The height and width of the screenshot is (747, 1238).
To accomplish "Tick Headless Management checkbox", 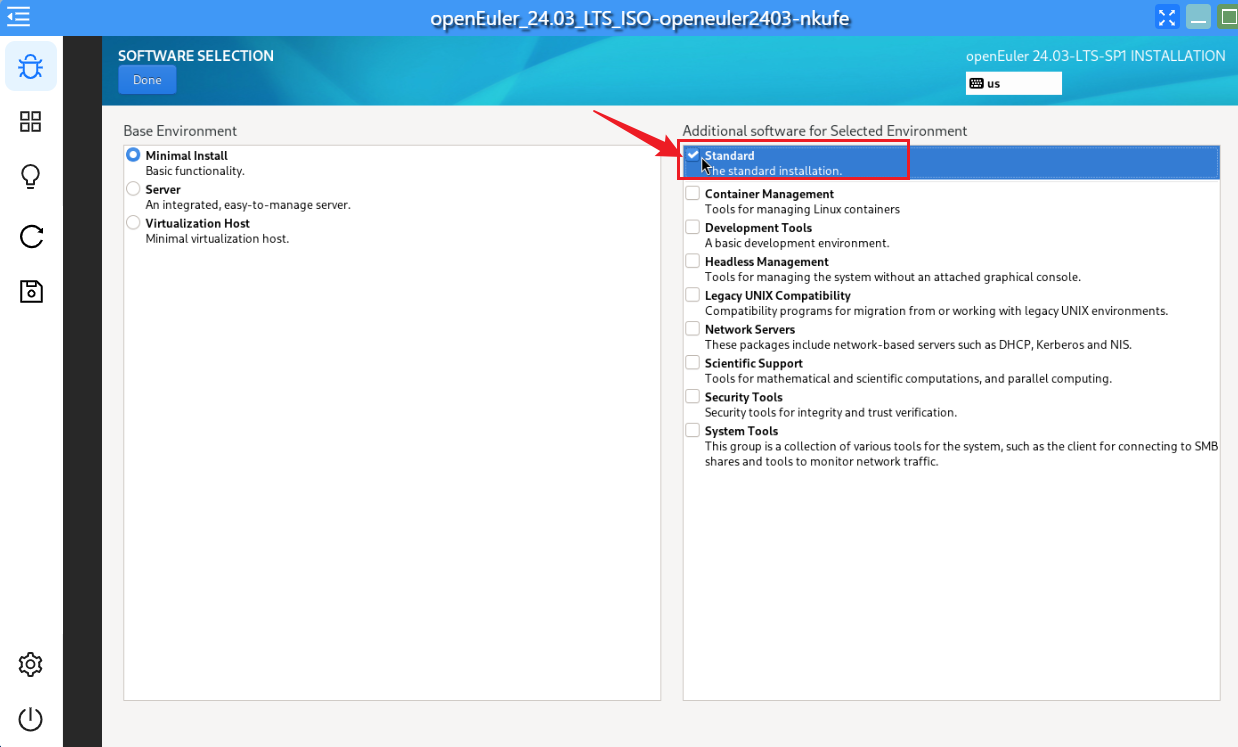I will coord(692,261).
